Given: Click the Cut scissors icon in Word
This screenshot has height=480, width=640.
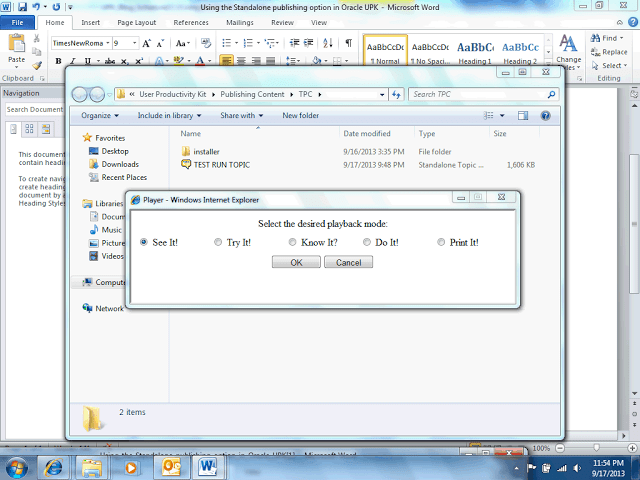Looking at the screenshot, I should 36,38.
